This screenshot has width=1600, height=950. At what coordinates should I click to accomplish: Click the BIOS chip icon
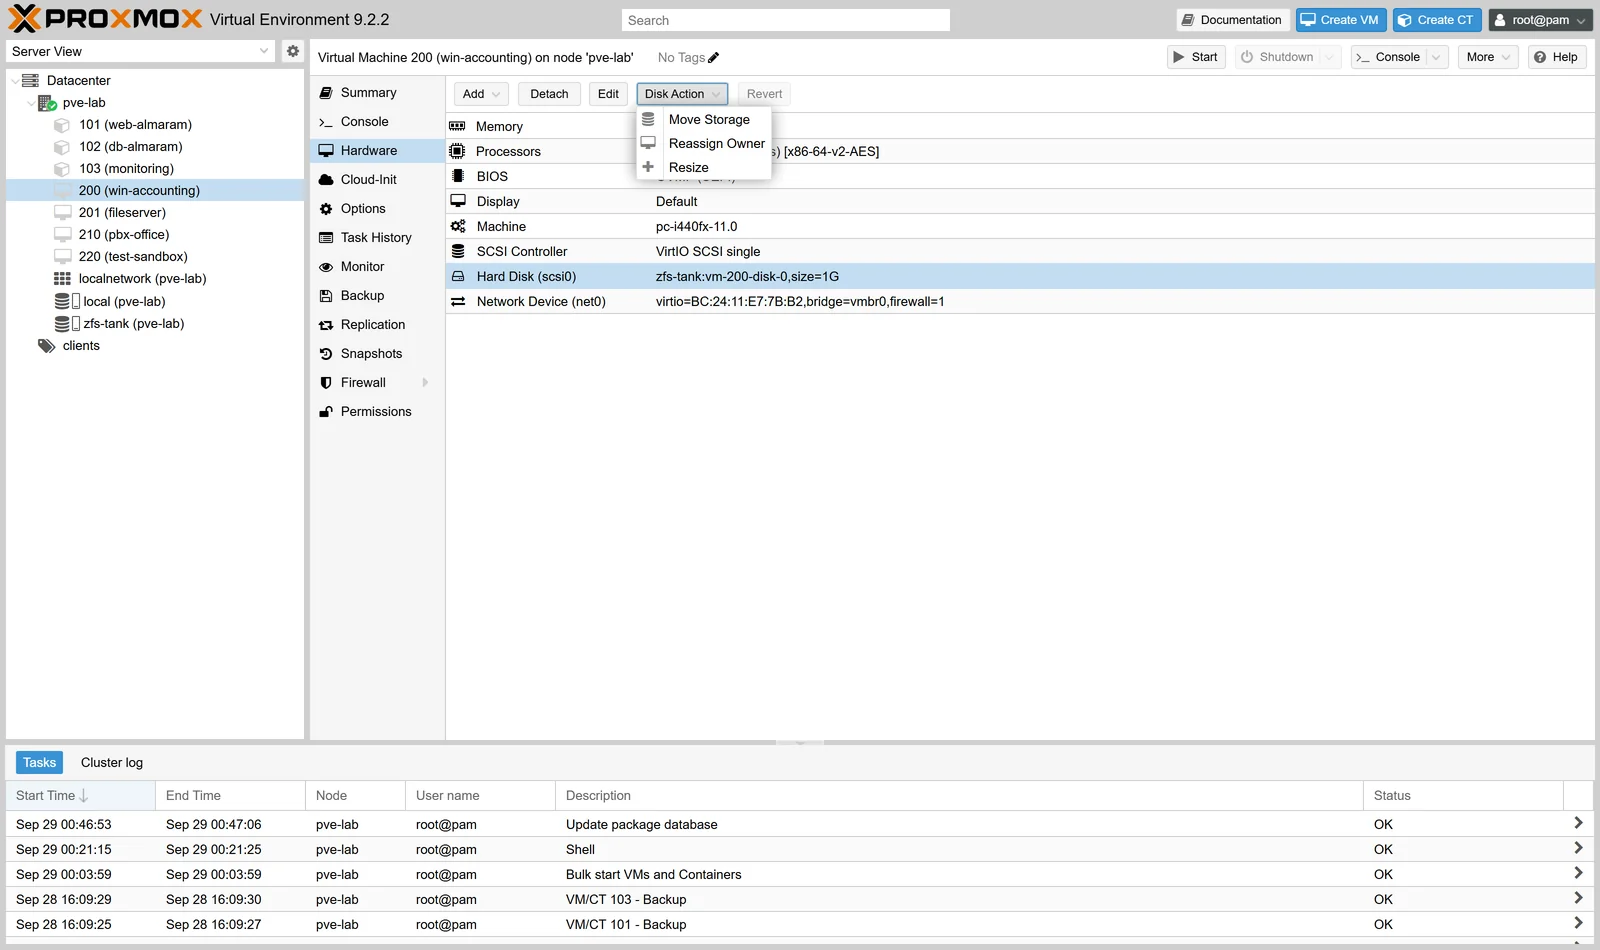(458, 176)
